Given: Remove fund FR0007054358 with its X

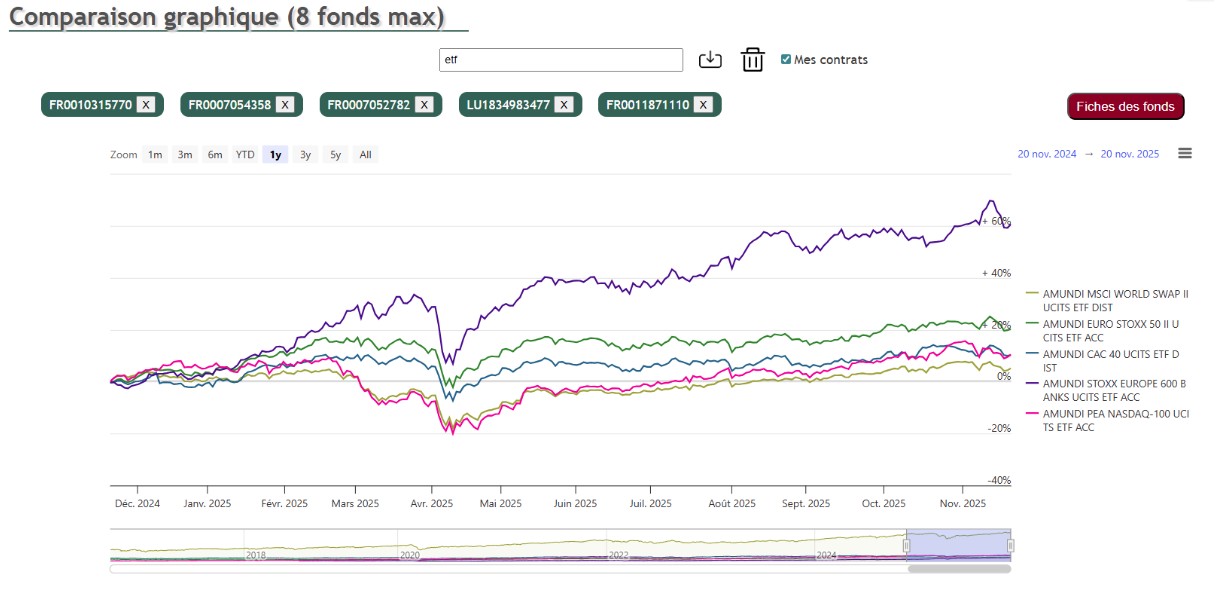Looking at the screenshot, I should point(285,104).
